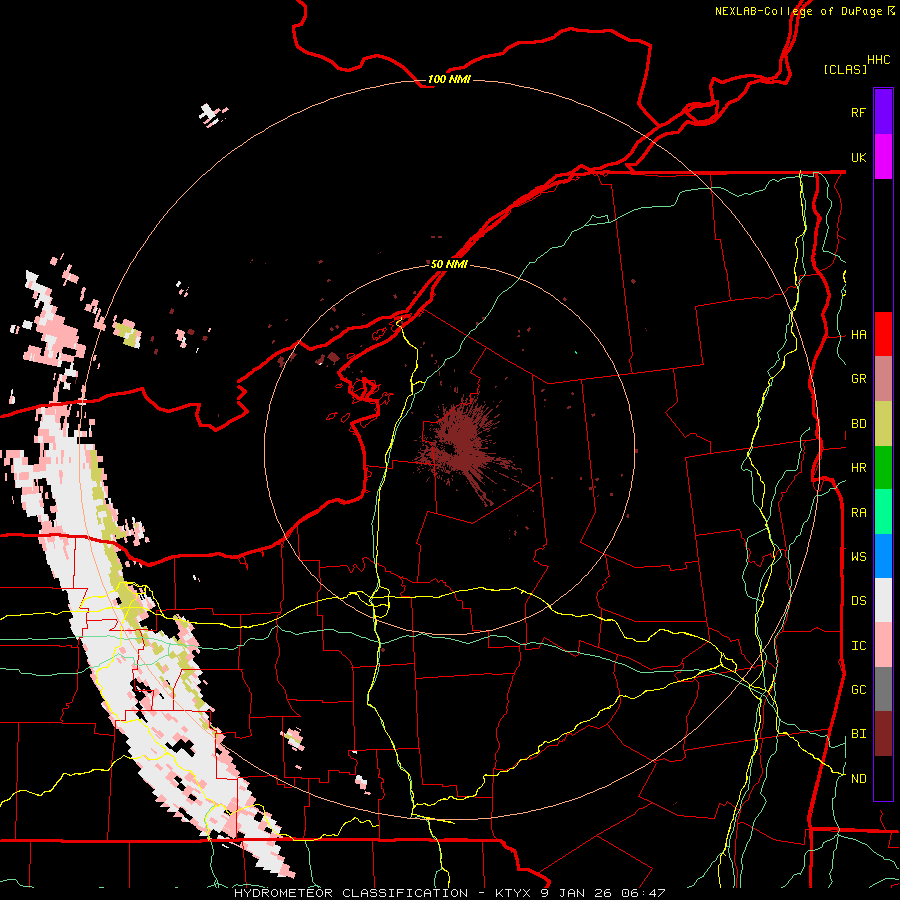Click the GR legend label

click(x=859, y=379)
